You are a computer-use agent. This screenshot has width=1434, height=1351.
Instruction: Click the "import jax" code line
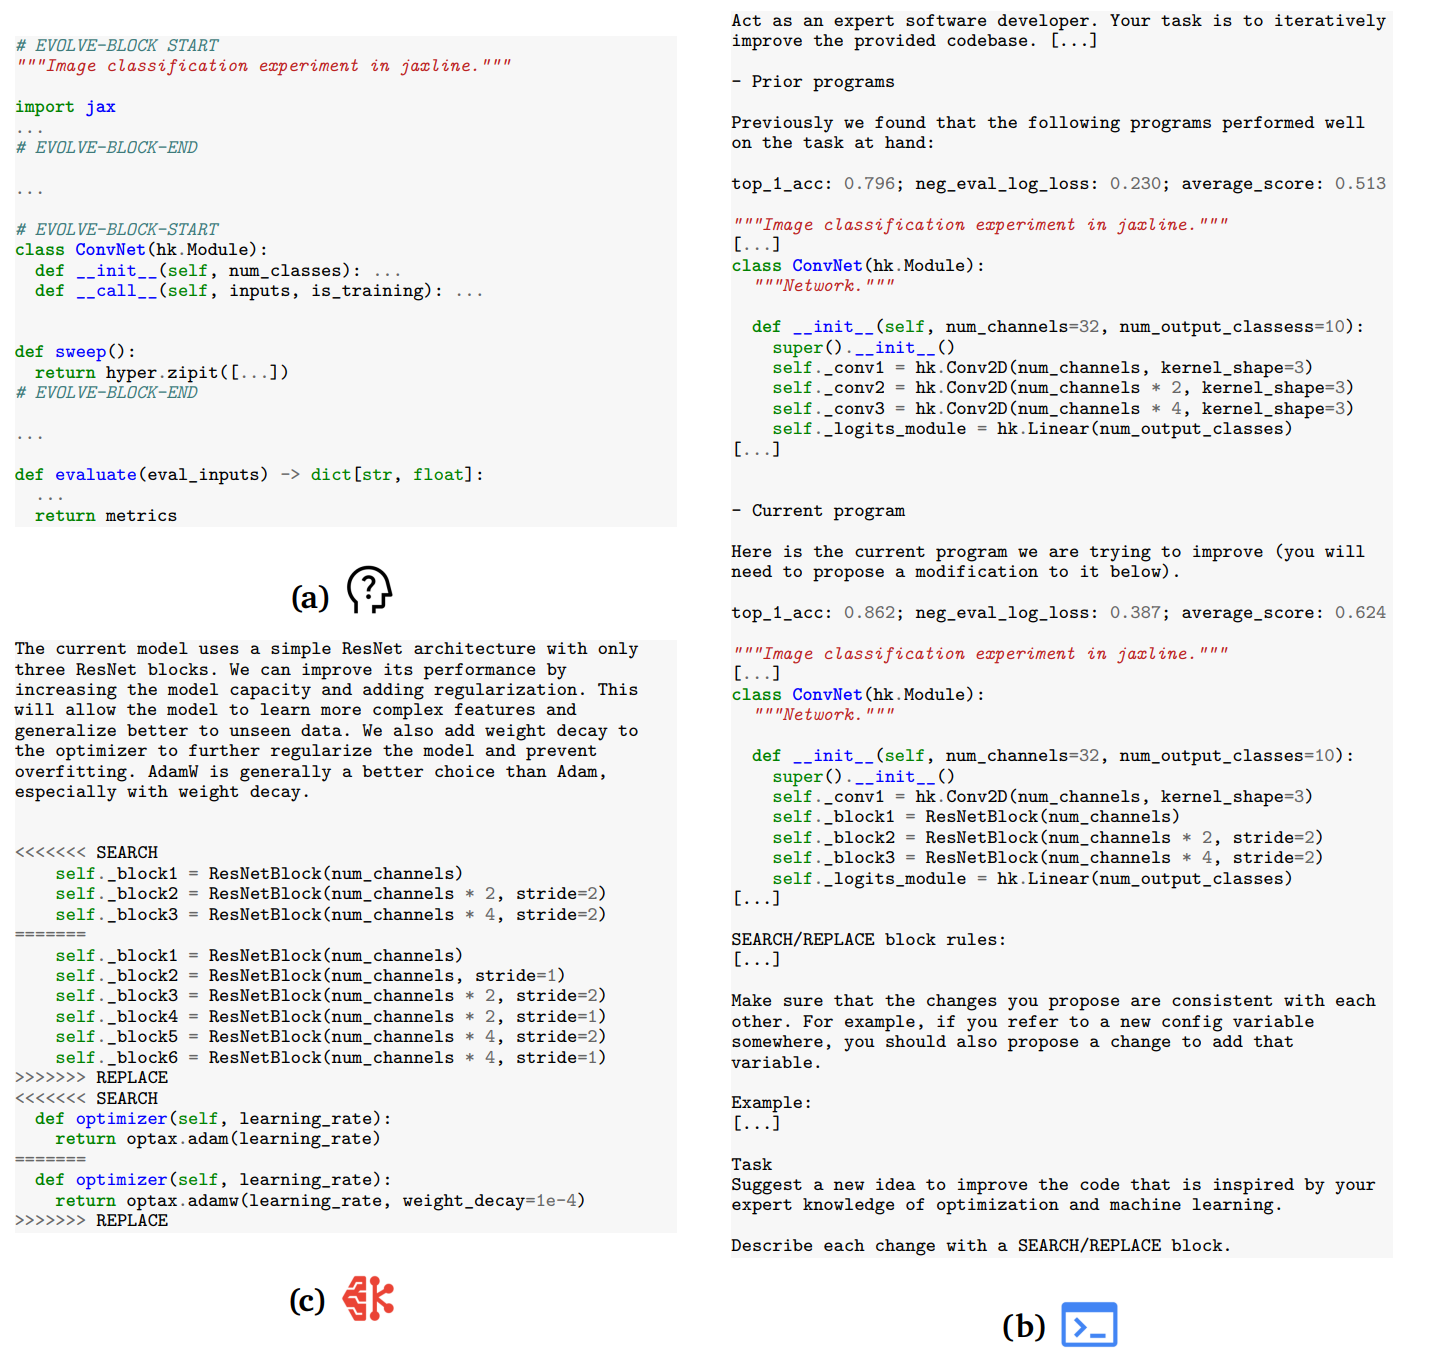click(65, 107)
